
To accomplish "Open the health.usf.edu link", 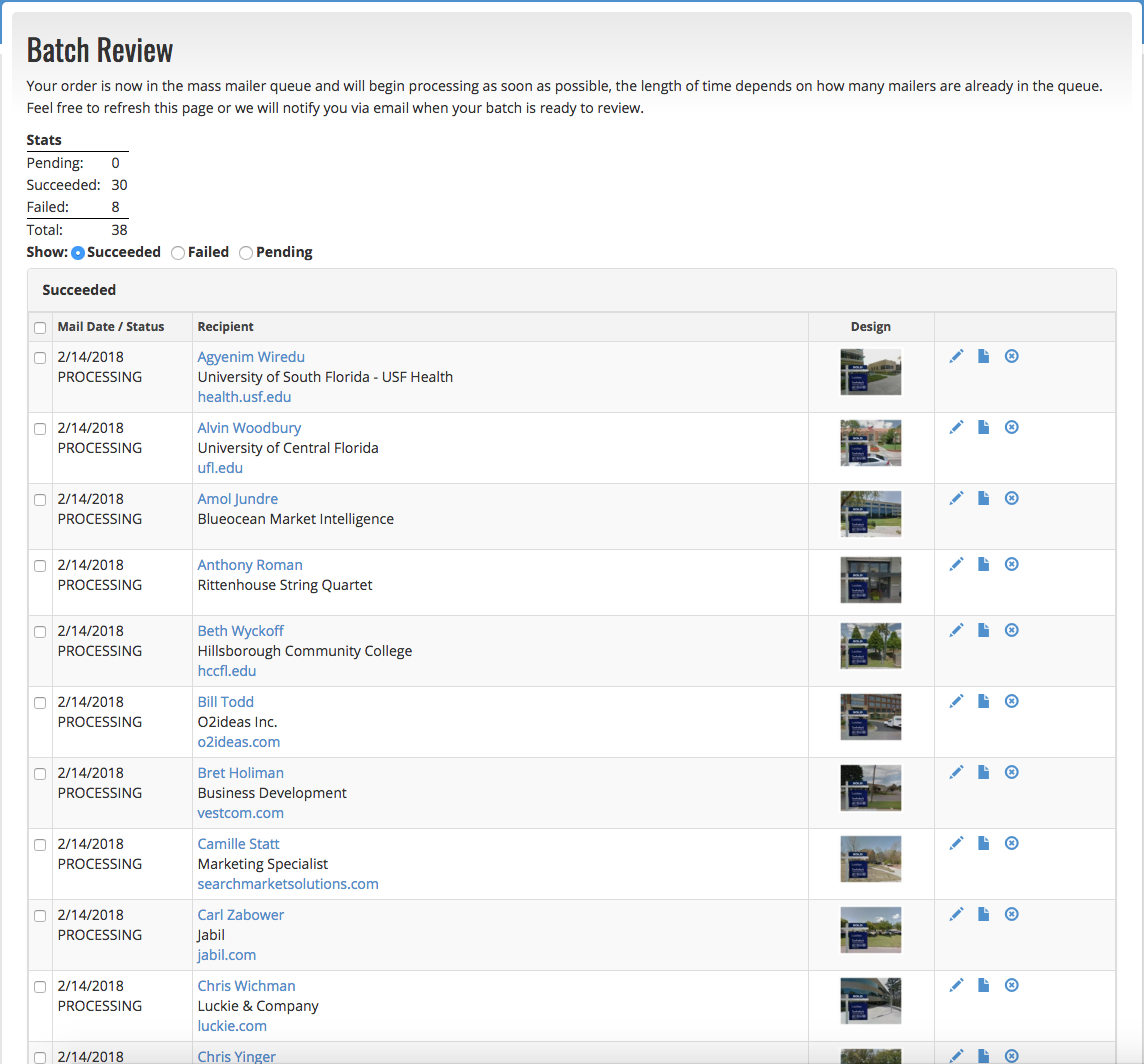I will 244,397.
